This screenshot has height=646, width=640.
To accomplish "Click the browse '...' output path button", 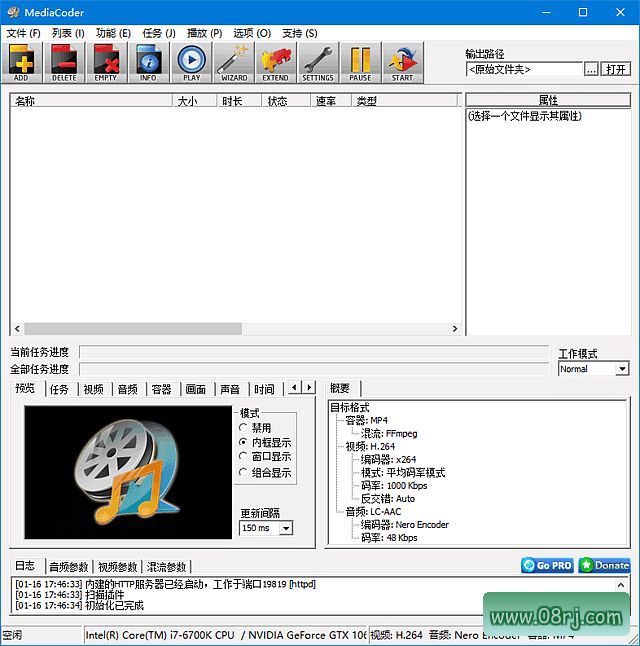I will pos(591,69).
